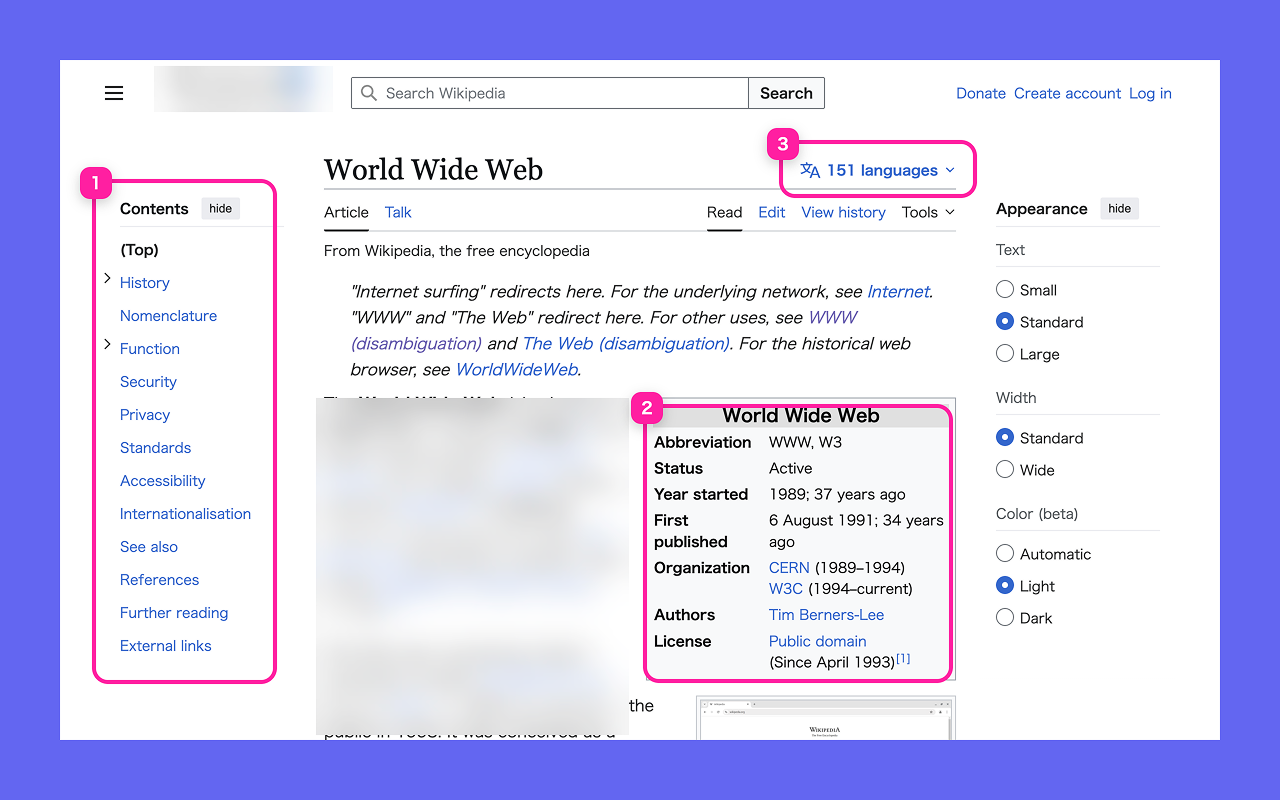Expand the History section in contents
1280x800 pixels.
pyautogui.click(x=107, y=279)
